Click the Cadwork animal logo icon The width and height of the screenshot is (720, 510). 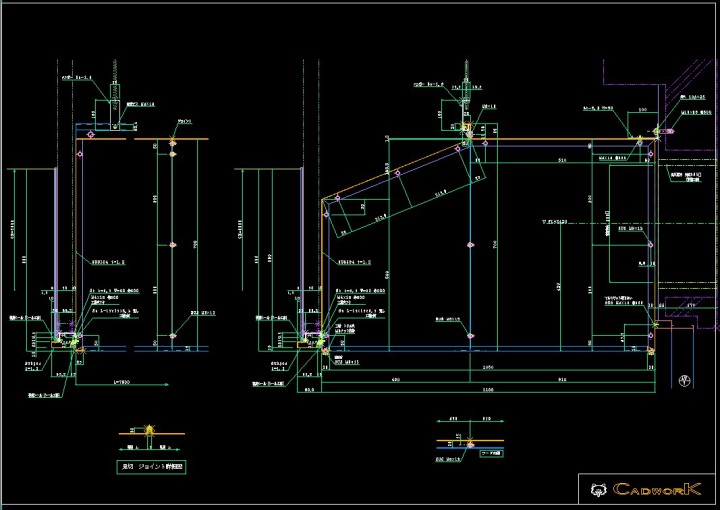[598, 490]
